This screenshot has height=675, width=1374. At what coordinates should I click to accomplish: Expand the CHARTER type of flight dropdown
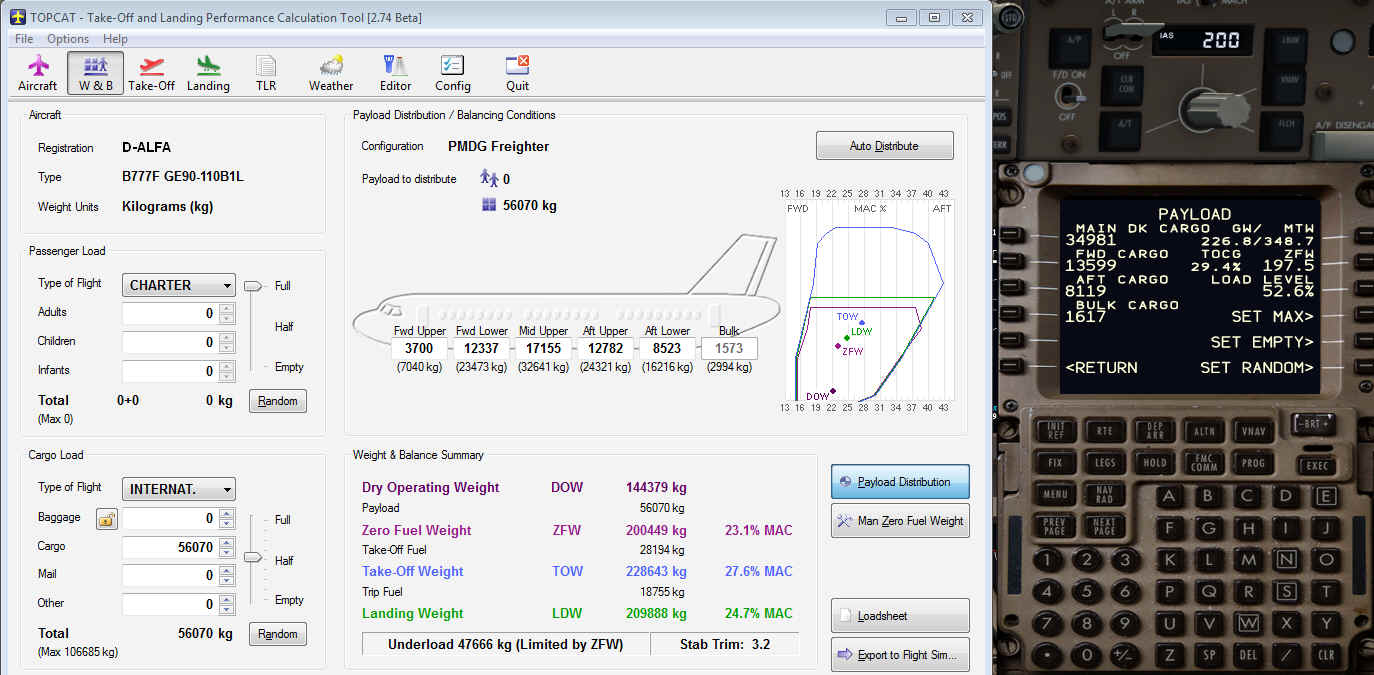pyautogui.click(x=179, y=285)
